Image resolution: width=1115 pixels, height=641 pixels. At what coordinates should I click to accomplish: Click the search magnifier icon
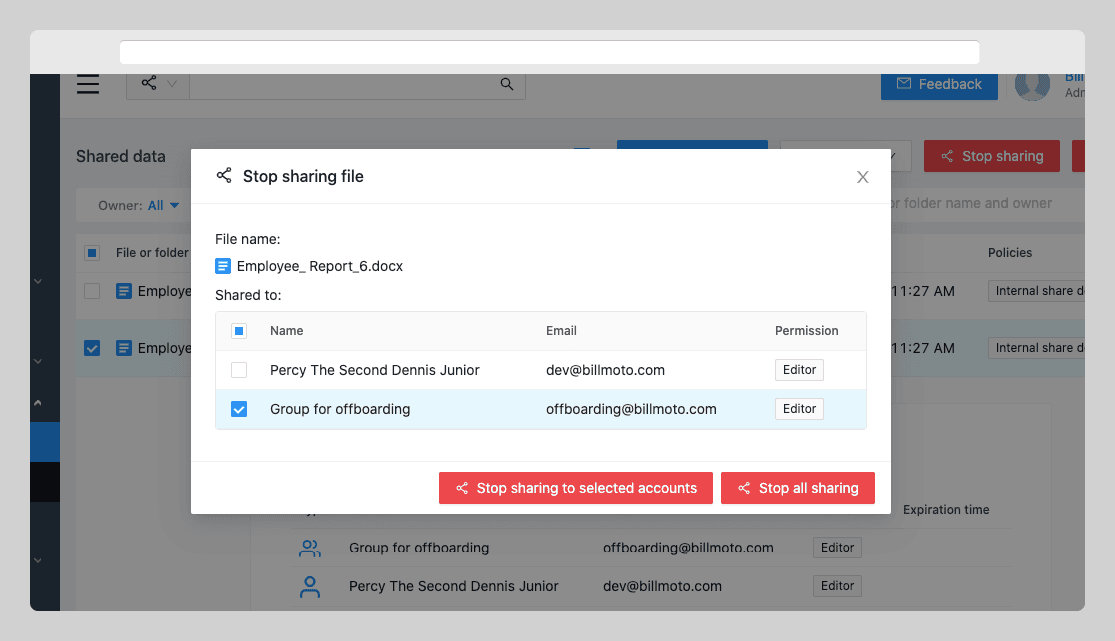pos(506,85)
